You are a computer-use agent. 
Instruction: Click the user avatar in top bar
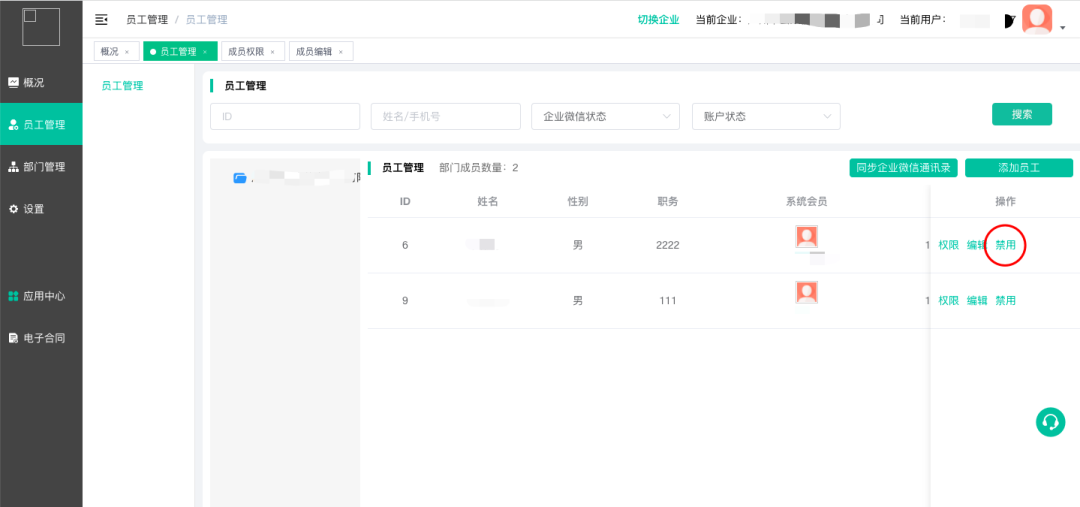(x=1037, y=19)
